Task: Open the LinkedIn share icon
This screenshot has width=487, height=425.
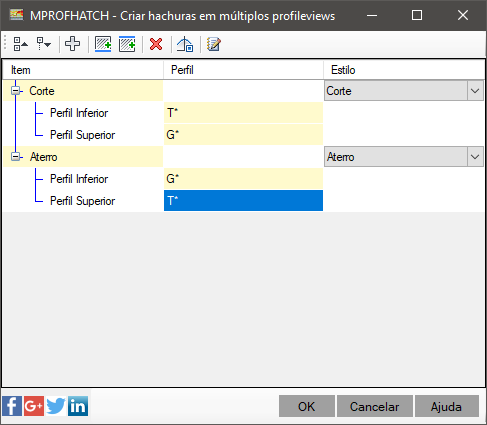Action: [78, 406]
